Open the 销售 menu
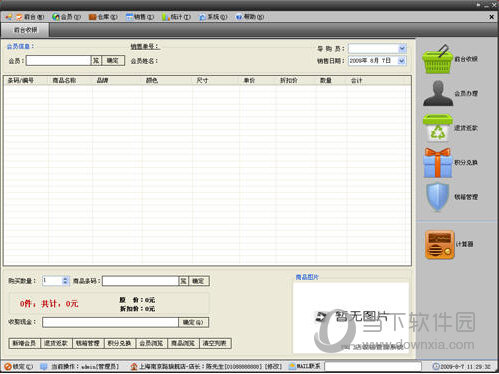499x374 pixels. pyautogui.click(x=140, y=17)
